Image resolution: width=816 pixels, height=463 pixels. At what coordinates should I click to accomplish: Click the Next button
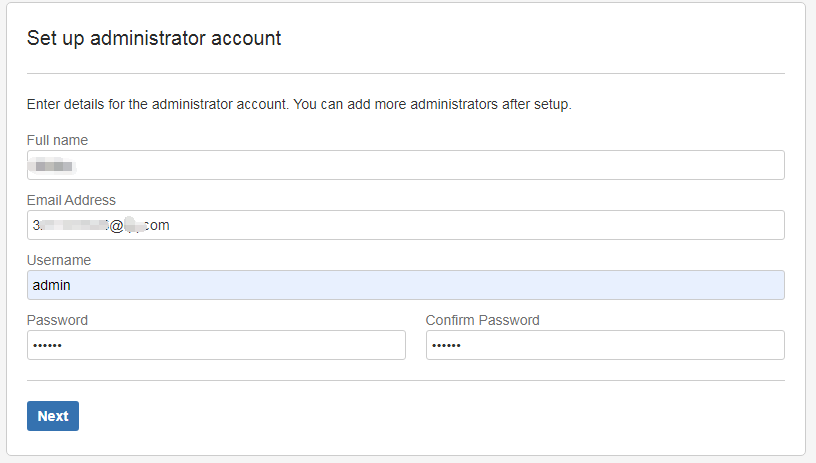click(53, 416)
